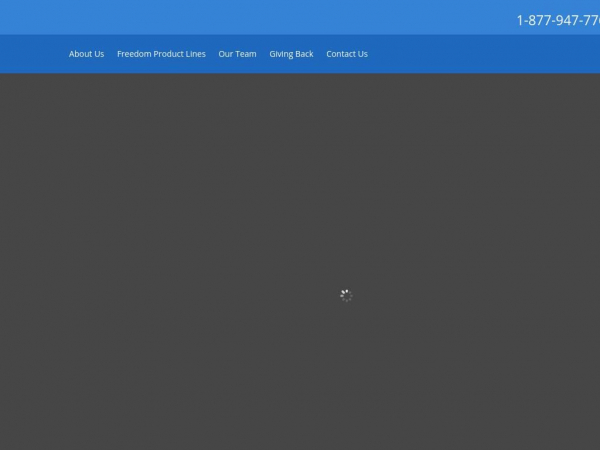Click the loading spinner icon
Image resolution: width=600 pixels, height=450 pixels.
point(346,295)
